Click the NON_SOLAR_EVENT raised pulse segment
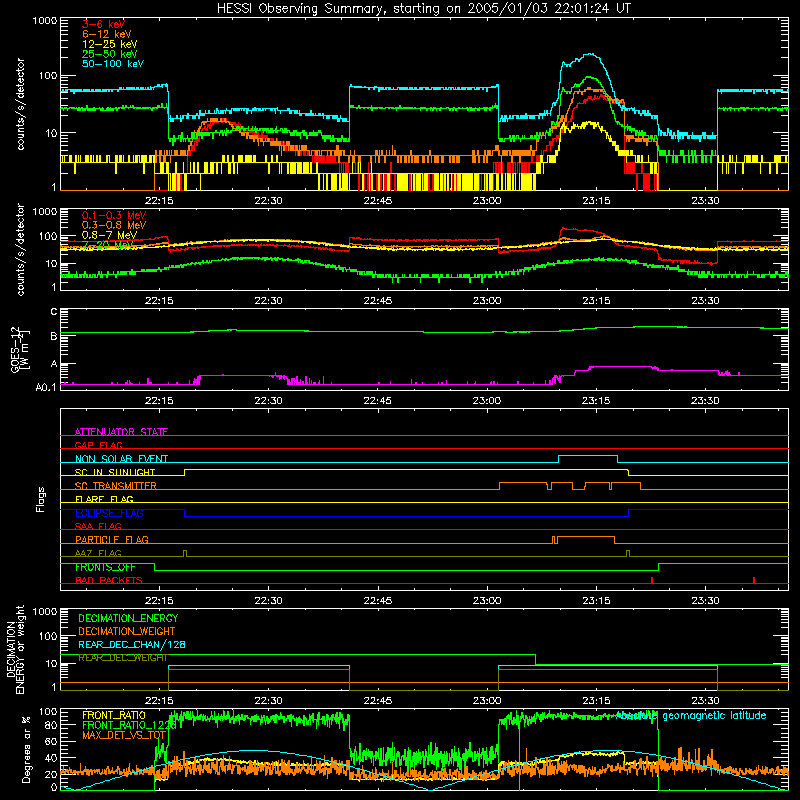Viewport: 800px width, 800px height. (x=588, y=456)
